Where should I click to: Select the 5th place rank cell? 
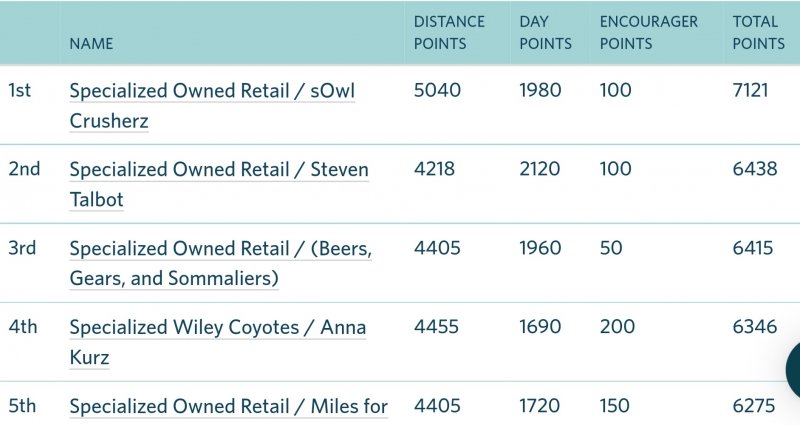click(x=22, y=406)
